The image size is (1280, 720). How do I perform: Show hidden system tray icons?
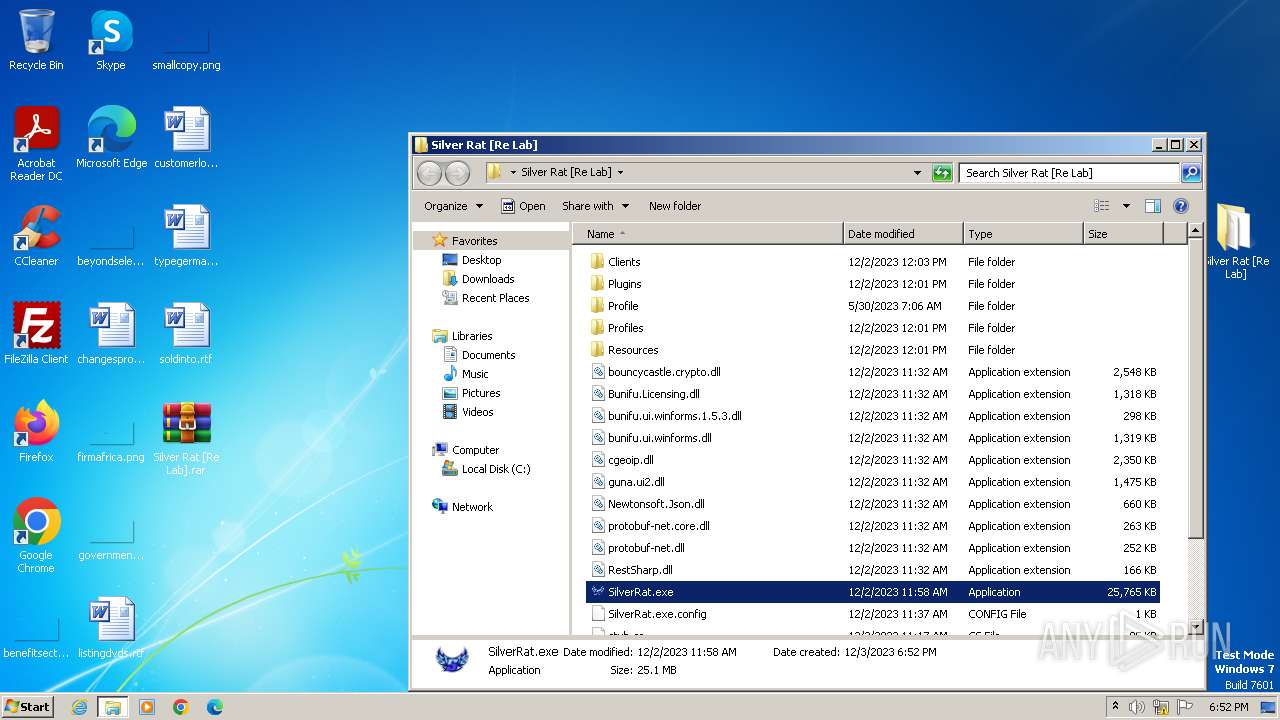1115,707
